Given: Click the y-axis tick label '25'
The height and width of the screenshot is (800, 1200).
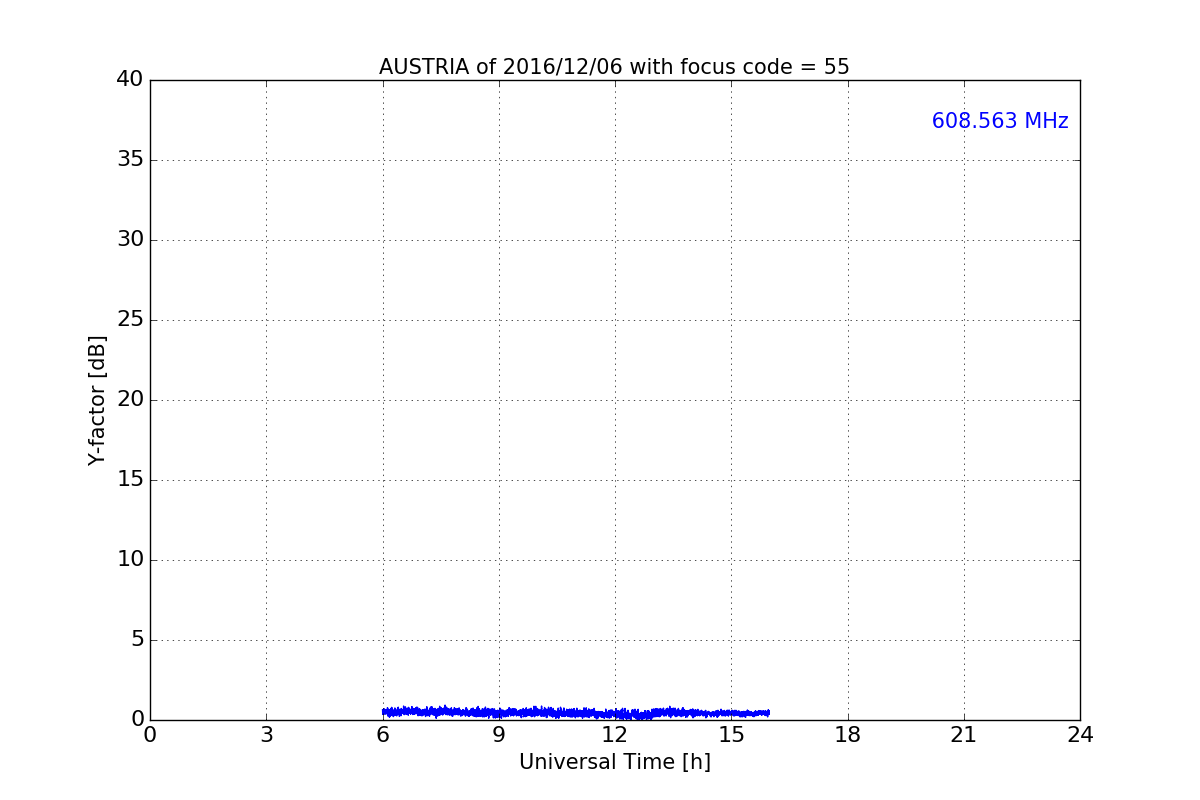Looking at the screenshot, I should tap(130, 319).
